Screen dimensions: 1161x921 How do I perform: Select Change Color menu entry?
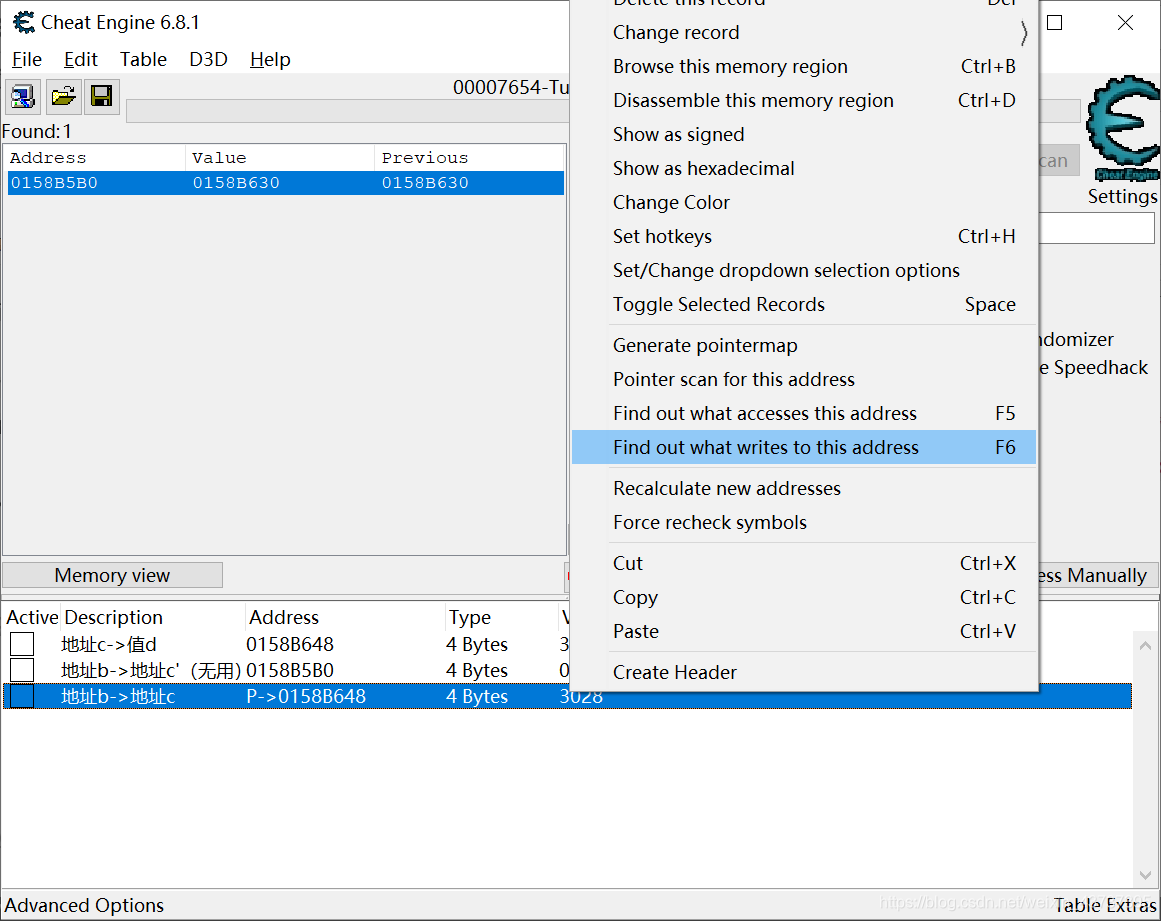[803, 203]
